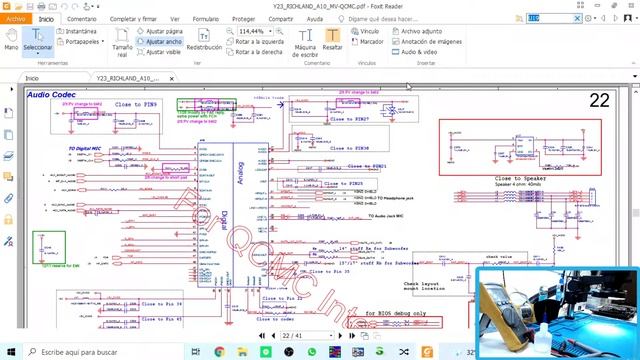The width and height of the screenshot is (640, 360).
Task: Go to the previous page
Action: click(x=273, y=336)
